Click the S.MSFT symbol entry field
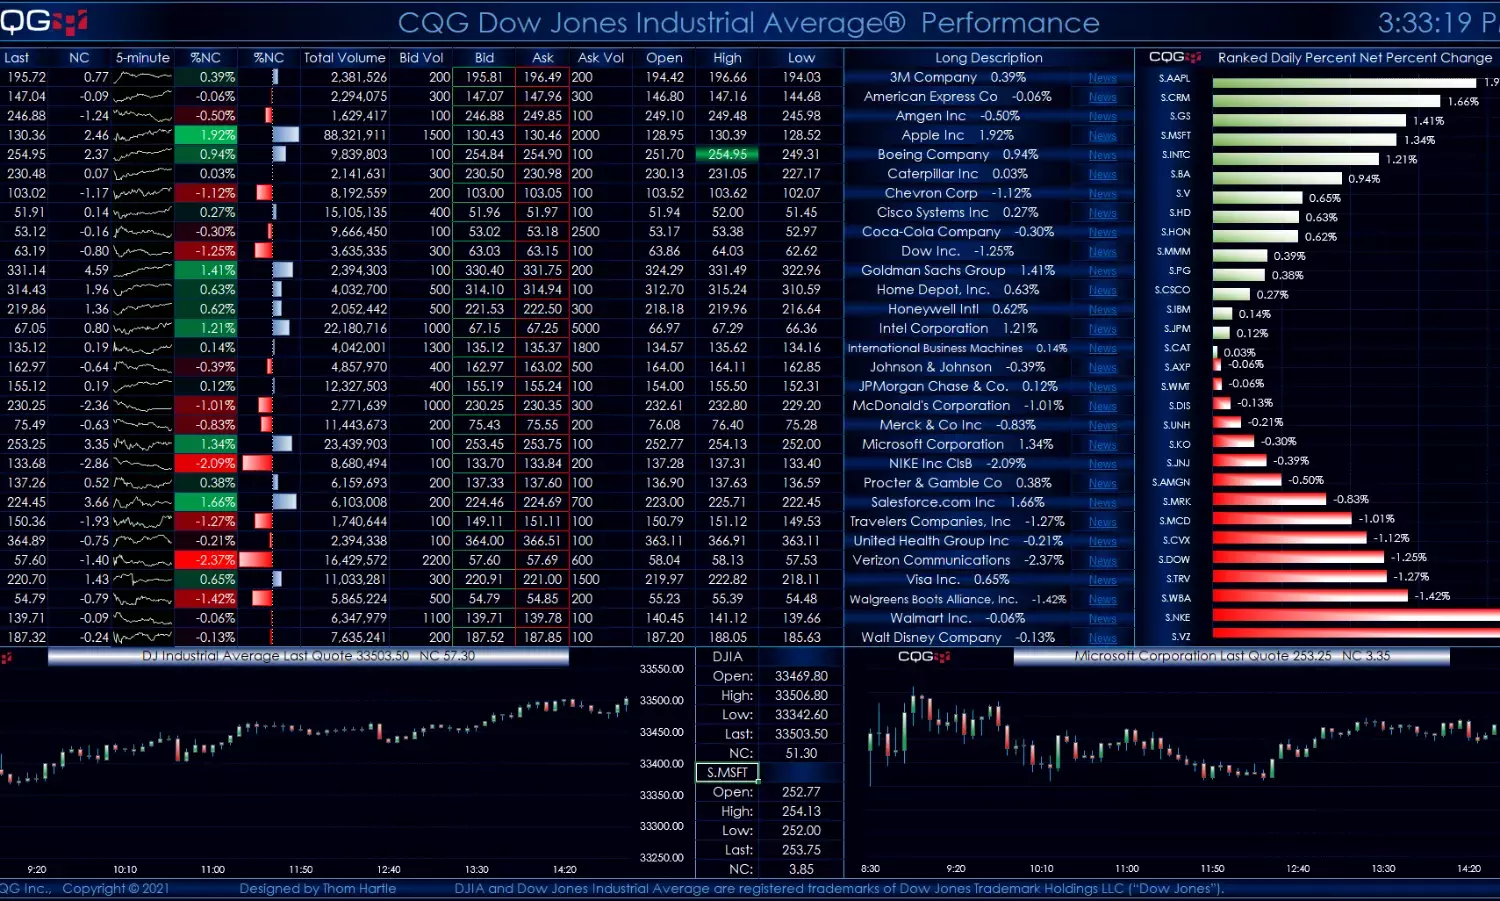This screenshot has height=901, width=1500. 727,772
